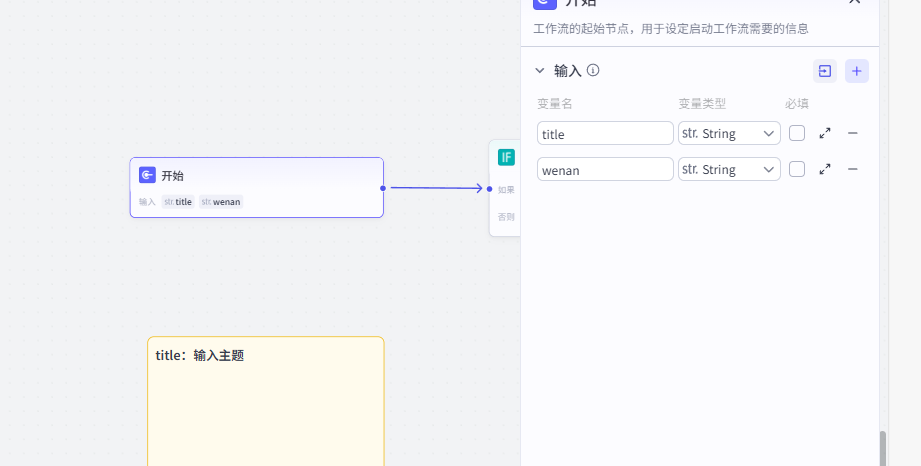The width and height of the screenshot is (921, 466).
Task: Click the info icon next to 输入
Action: pyautogui.click(x=593, y=71)
